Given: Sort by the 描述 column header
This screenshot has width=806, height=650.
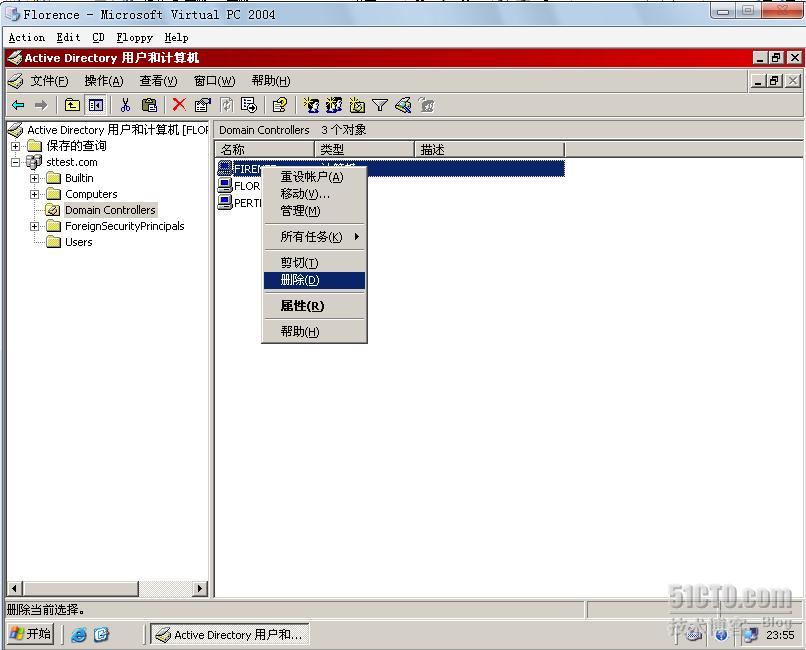Looking at the screenshot, I should 489,150.
